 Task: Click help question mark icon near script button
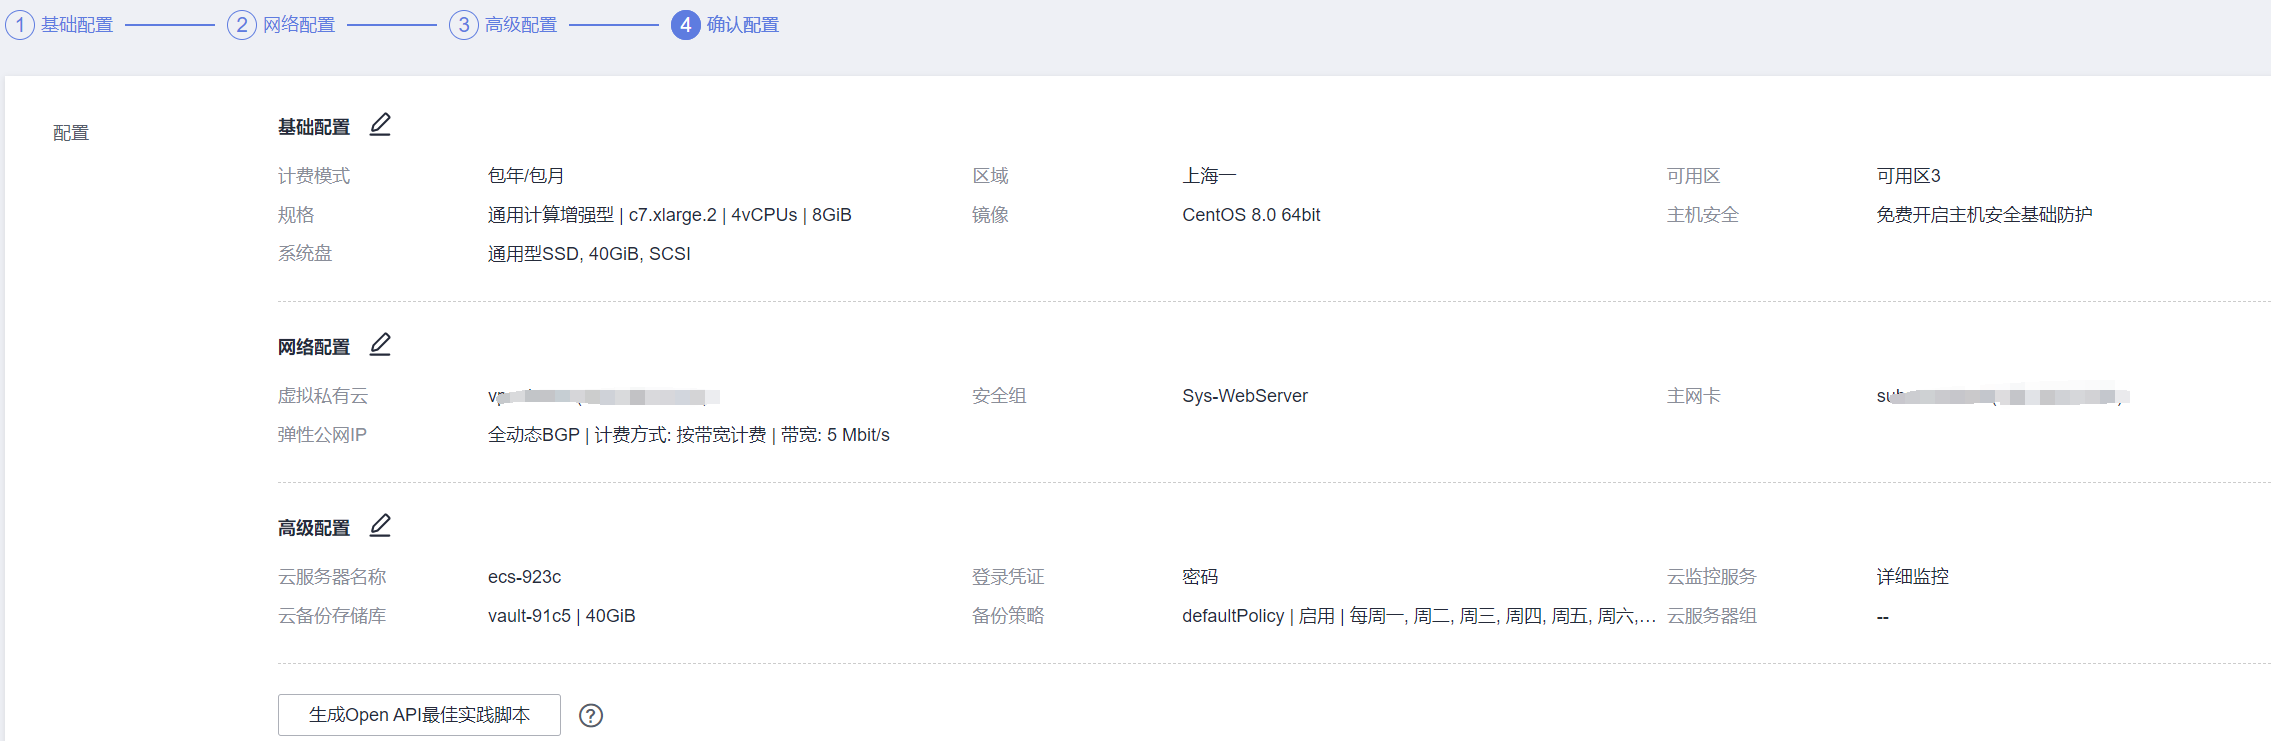coord(591,715)
